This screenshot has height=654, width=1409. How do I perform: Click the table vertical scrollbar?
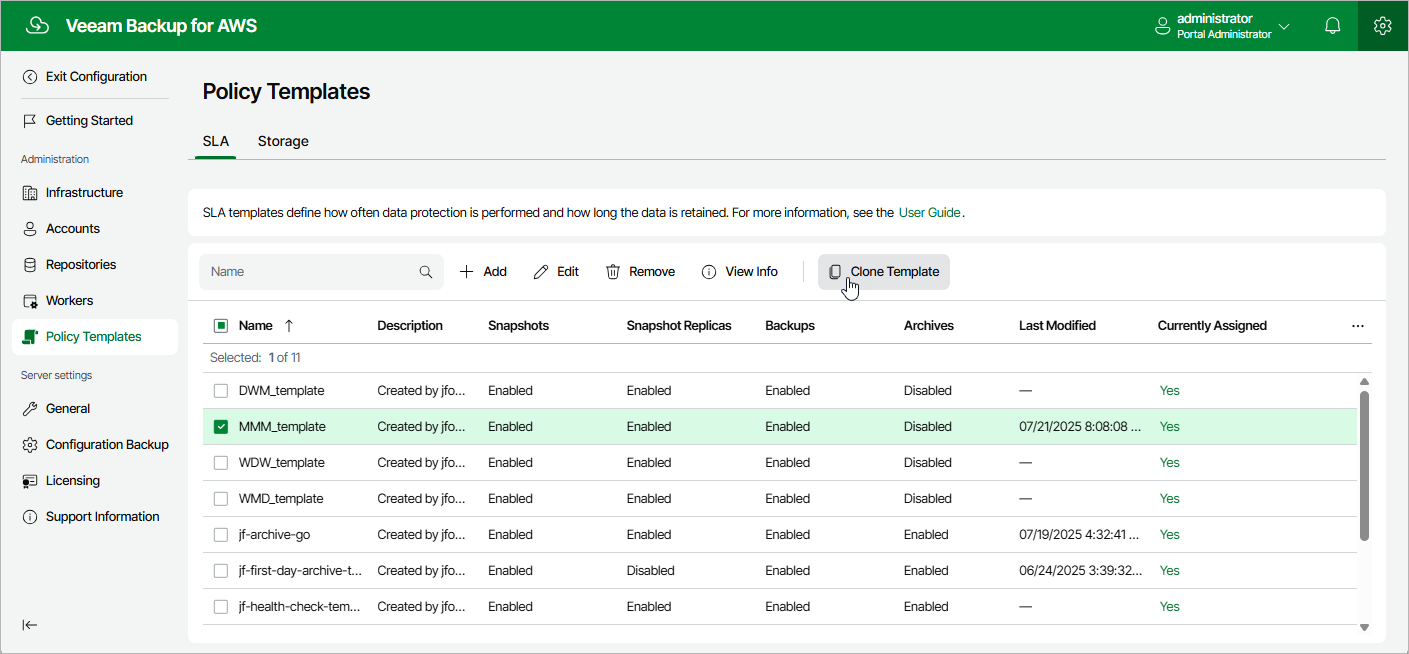pos(1364,465)
